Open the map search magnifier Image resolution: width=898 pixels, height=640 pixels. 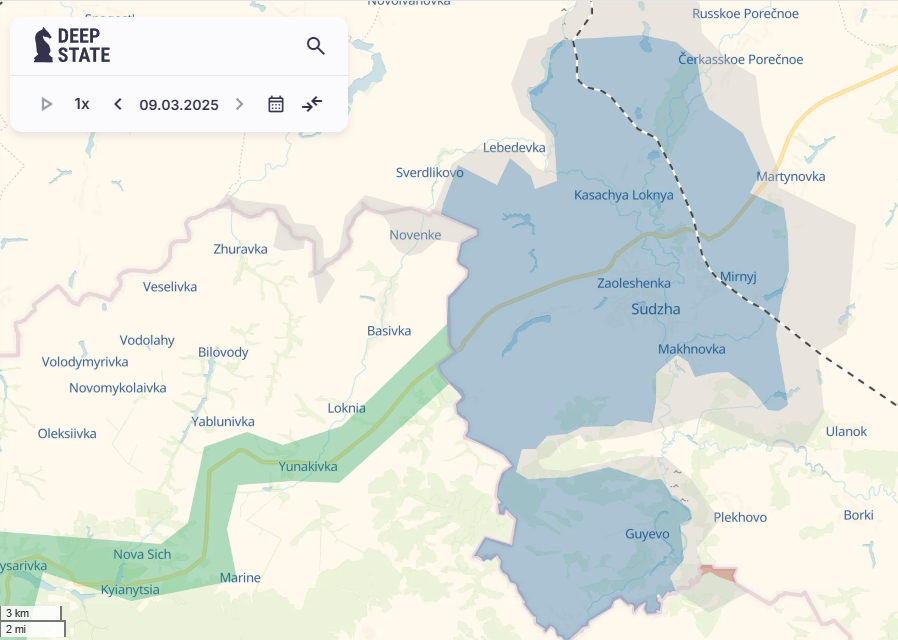point(316,46)
